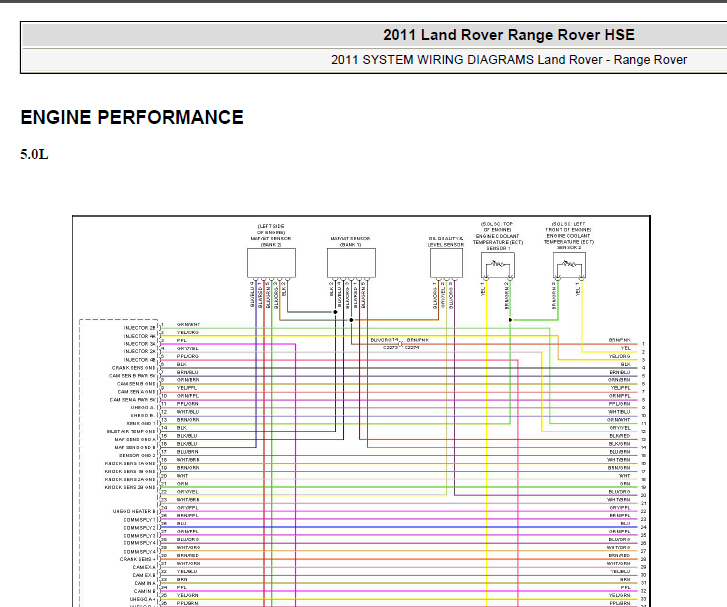The image size is (727, 607).
Task: Click the C2274 connector label
Action: click(412, 347)
